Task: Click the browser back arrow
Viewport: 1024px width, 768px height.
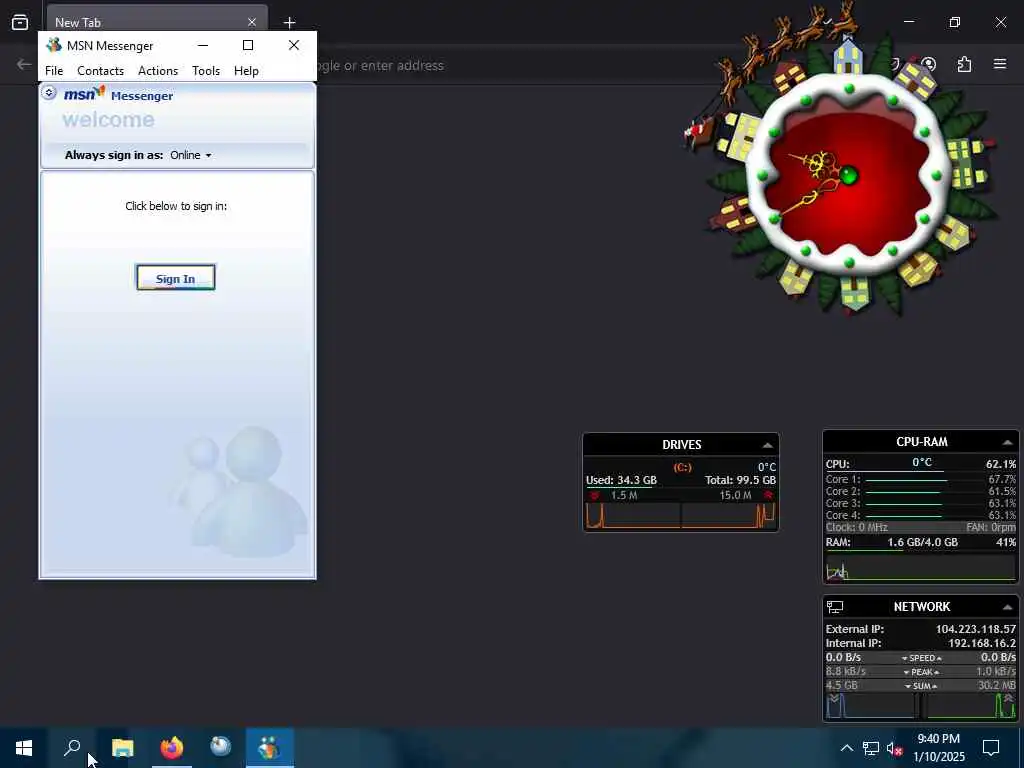Action: point(24,65)
